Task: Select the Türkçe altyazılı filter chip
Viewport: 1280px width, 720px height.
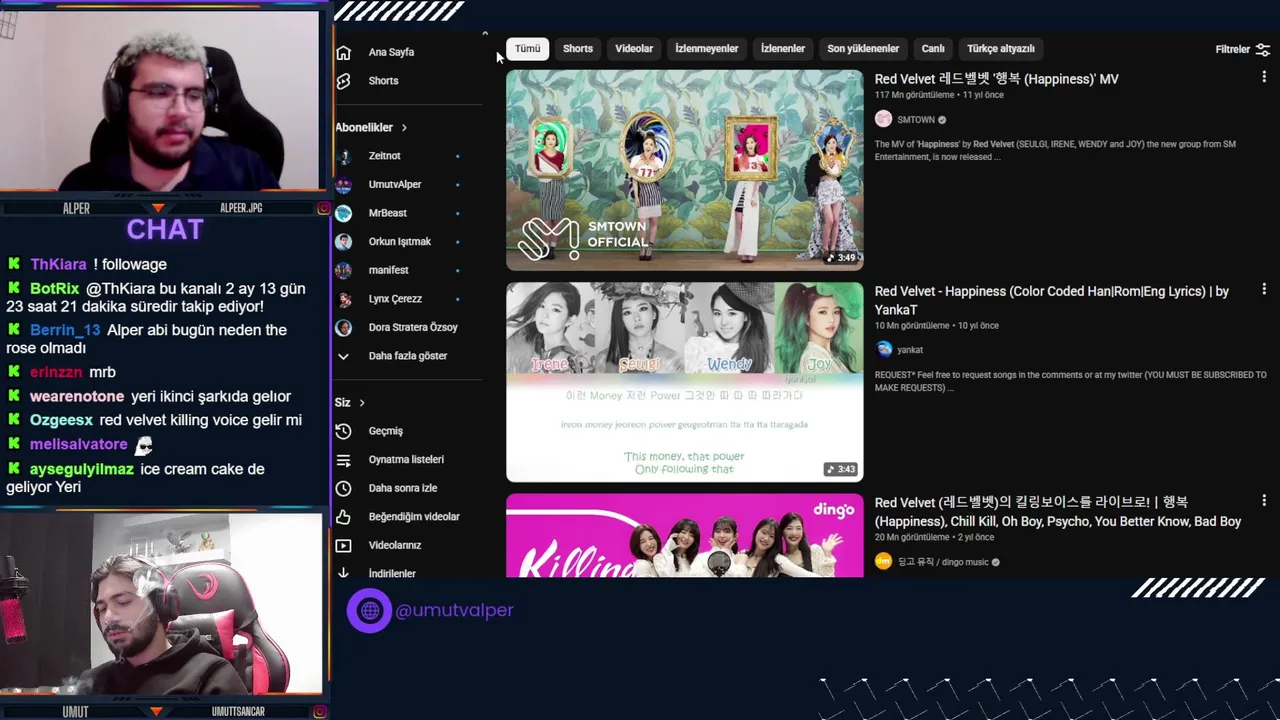Action: pyautogui.click(x=1001, y=49)
